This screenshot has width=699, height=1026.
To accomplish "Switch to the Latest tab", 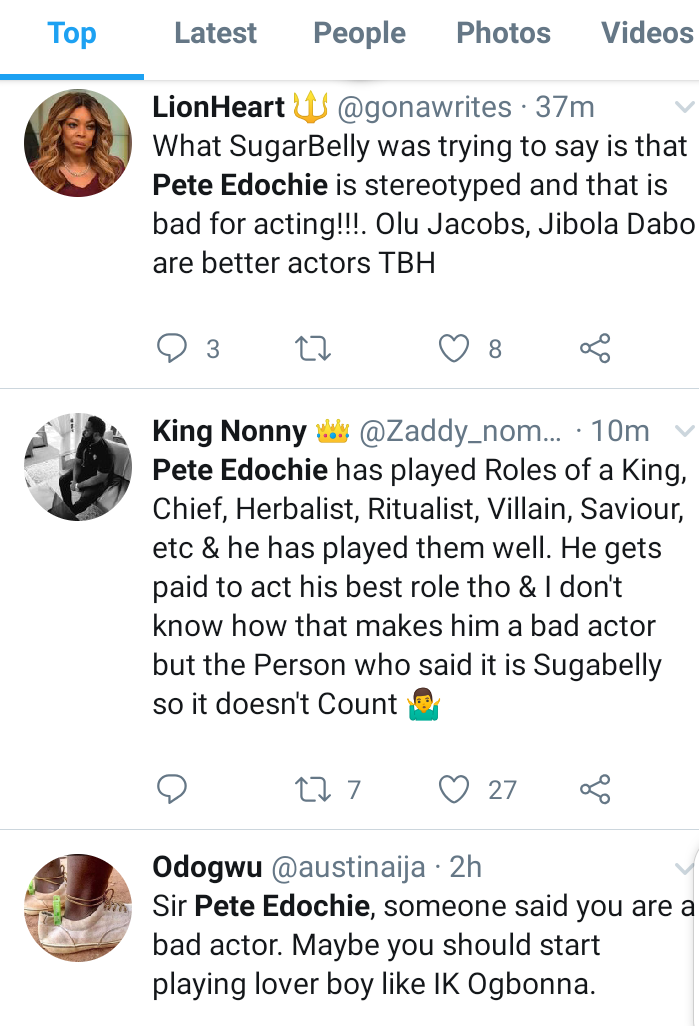I will tap(215, 33).
